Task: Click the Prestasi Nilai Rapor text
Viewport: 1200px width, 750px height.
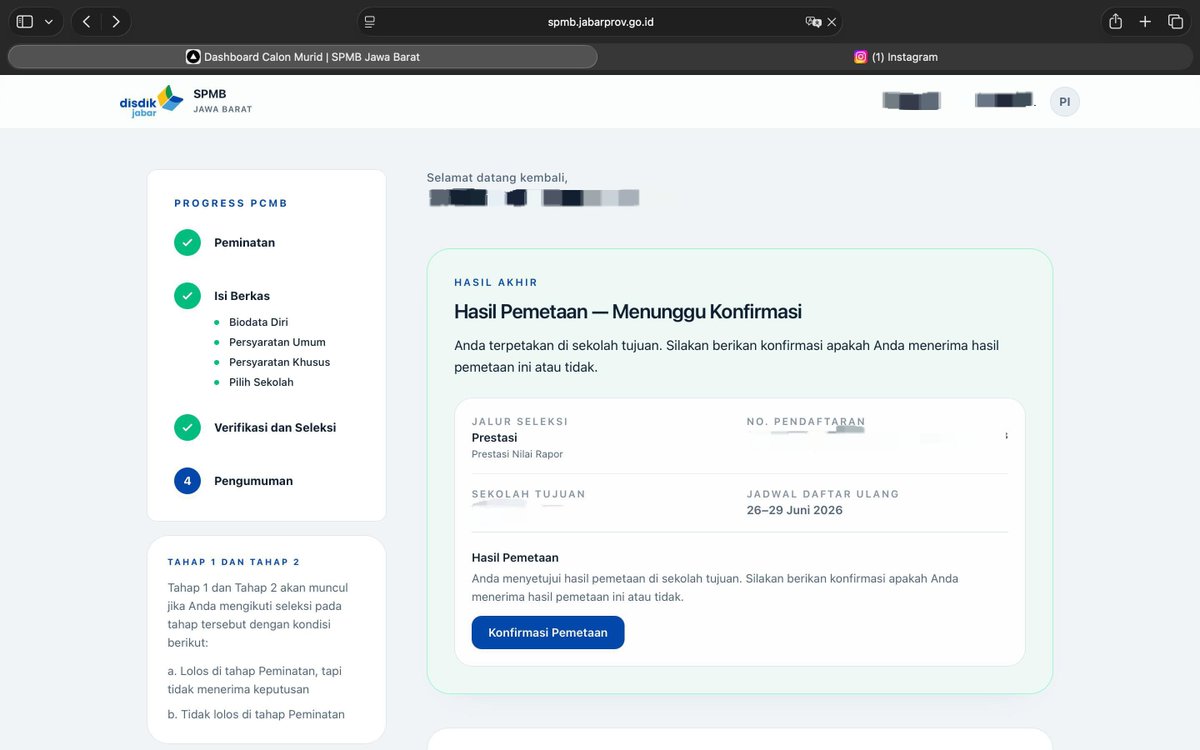Action: (517, 454)
